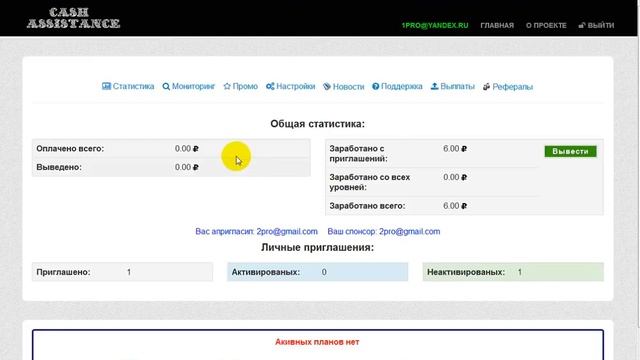Click the Личные приглашения heading
This screenshot has height=360, width=640.
tap(318, 247)
